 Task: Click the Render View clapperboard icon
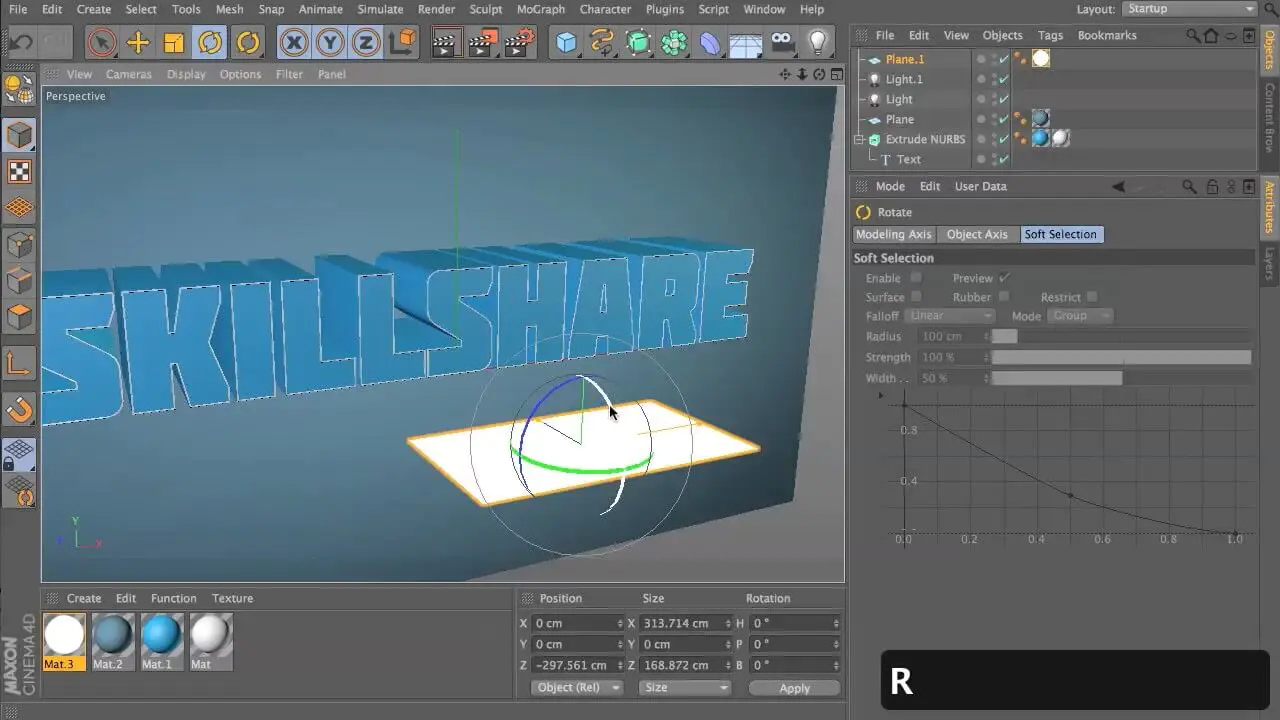pyautogui.click(x=446, y=42)
